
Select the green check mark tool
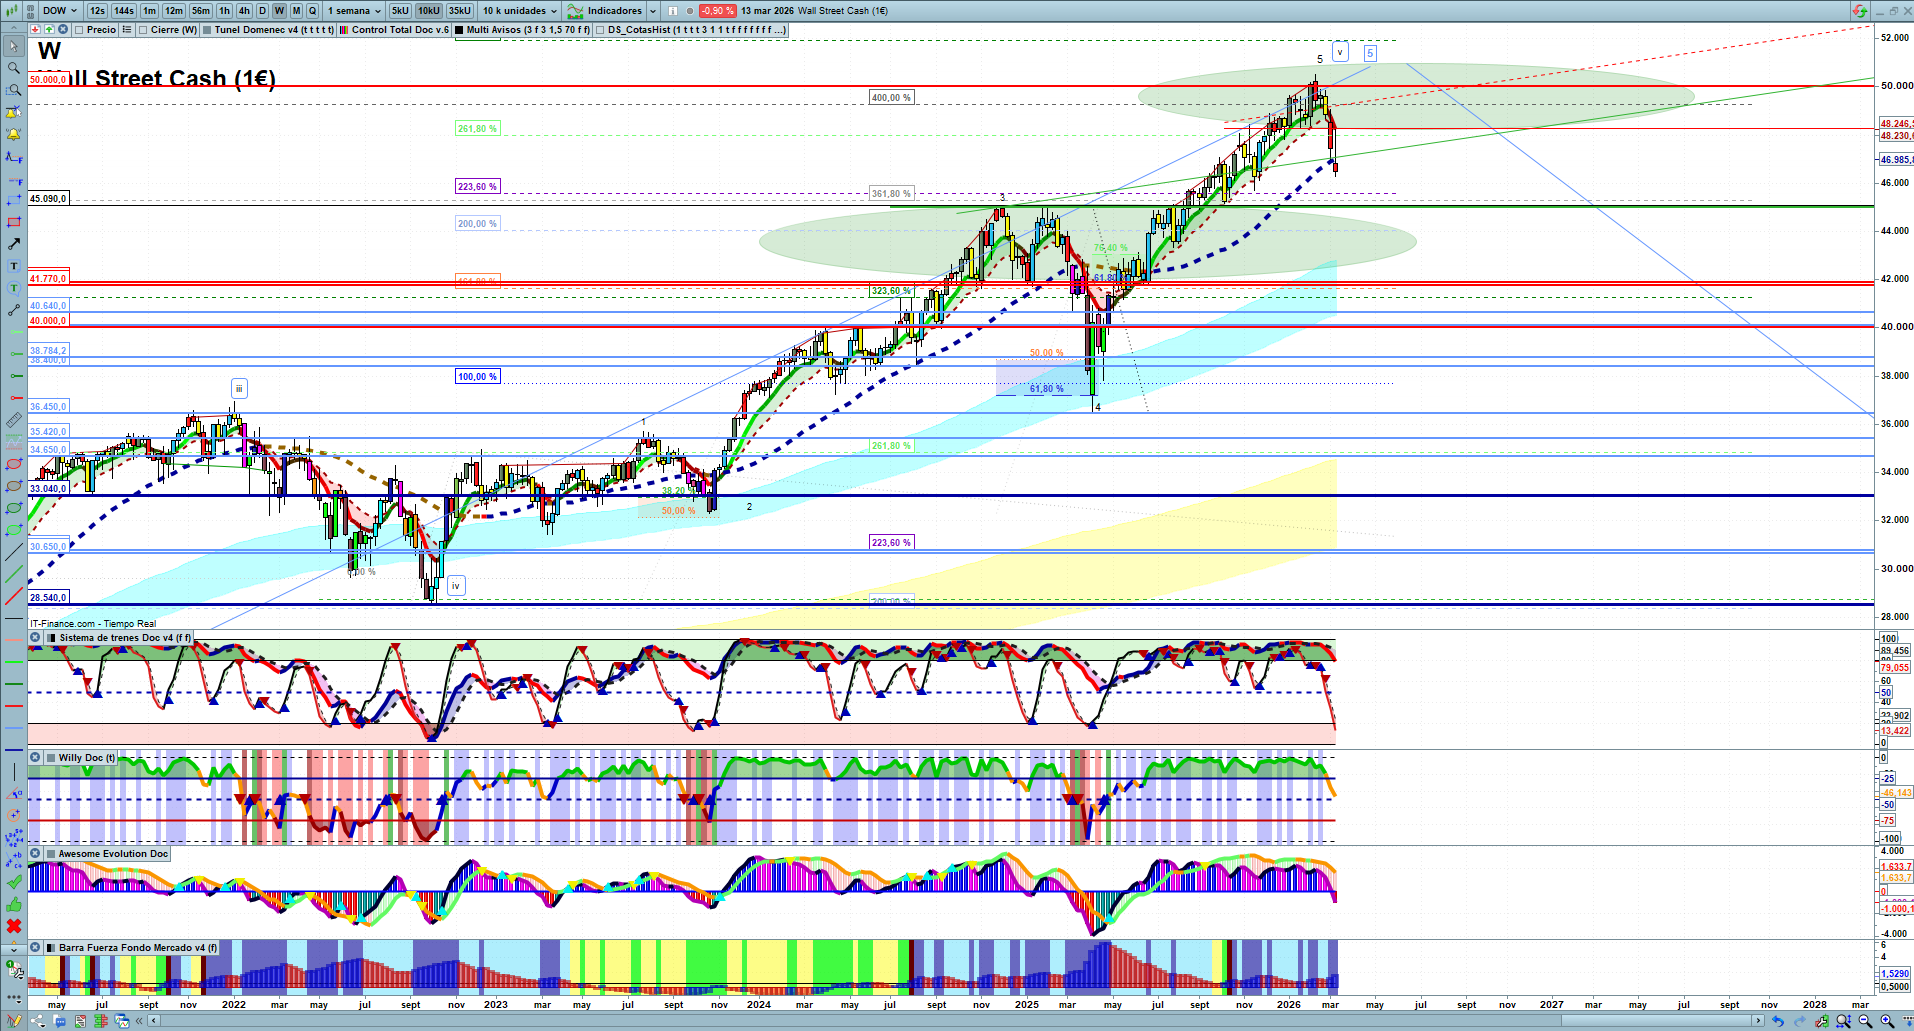14,882
